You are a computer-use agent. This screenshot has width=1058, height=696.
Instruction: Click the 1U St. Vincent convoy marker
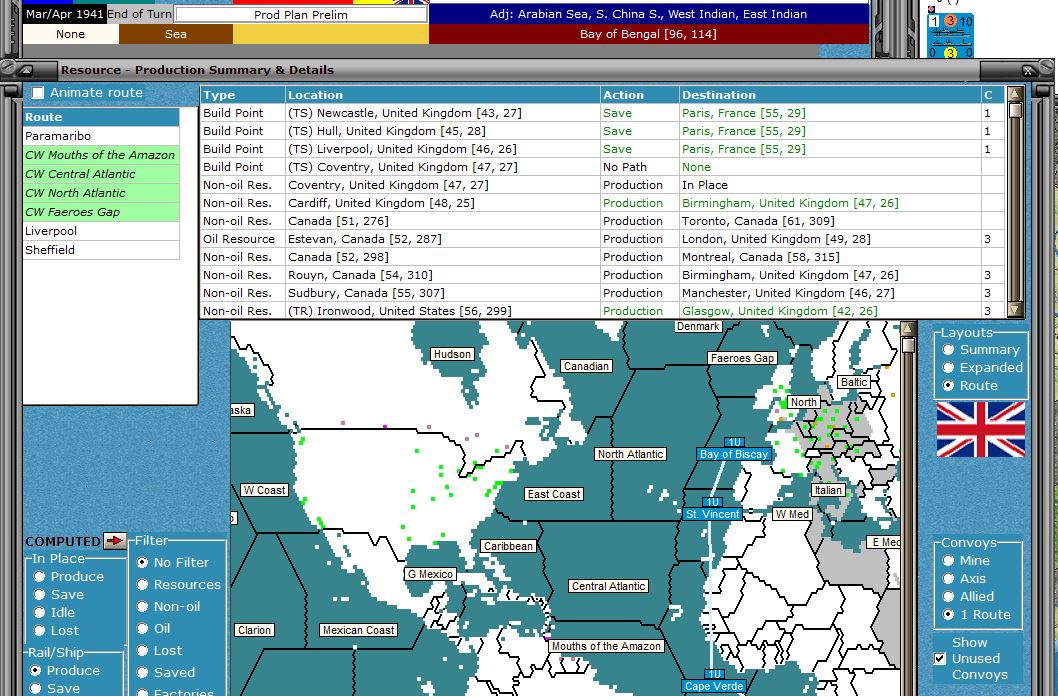[713, 509]
